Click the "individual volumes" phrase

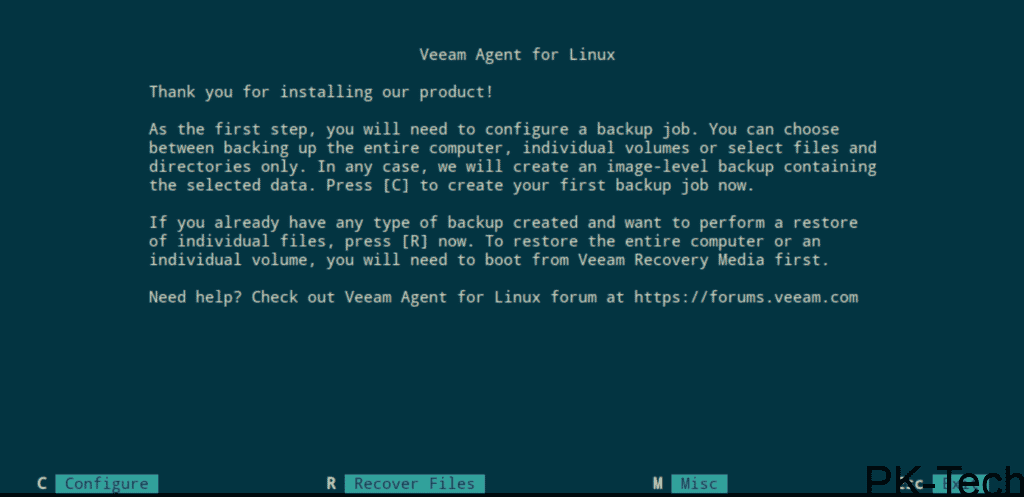(589, 148)
